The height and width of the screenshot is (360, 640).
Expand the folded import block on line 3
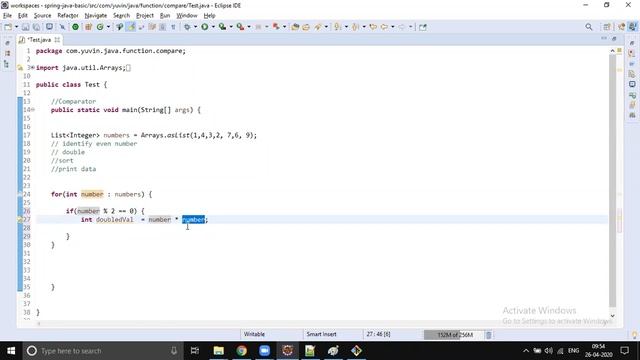(x=33, y=67)
